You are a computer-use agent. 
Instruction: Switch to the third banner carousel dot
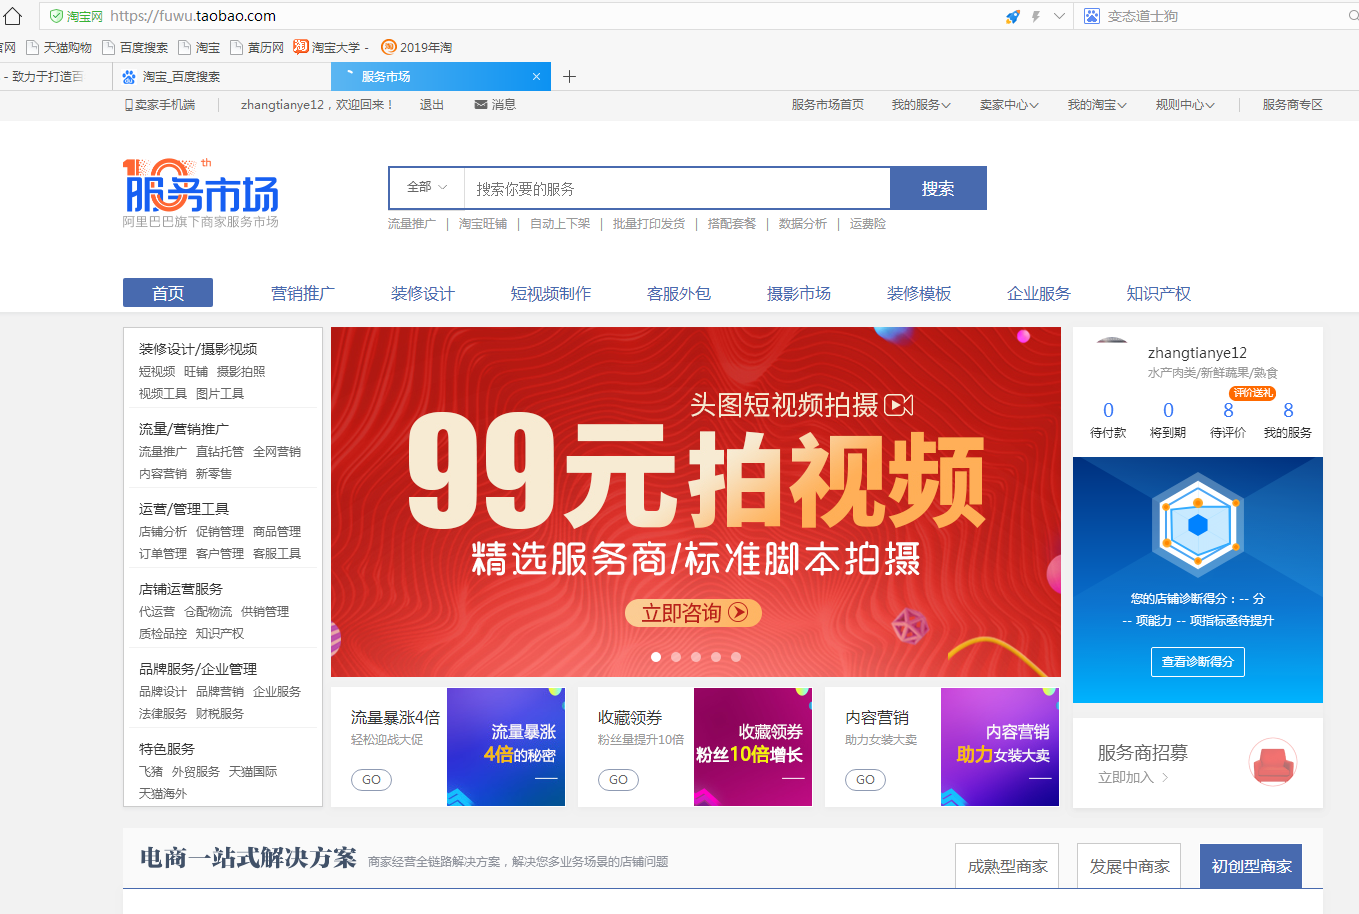pyautogui.click(x=696, y=657)
